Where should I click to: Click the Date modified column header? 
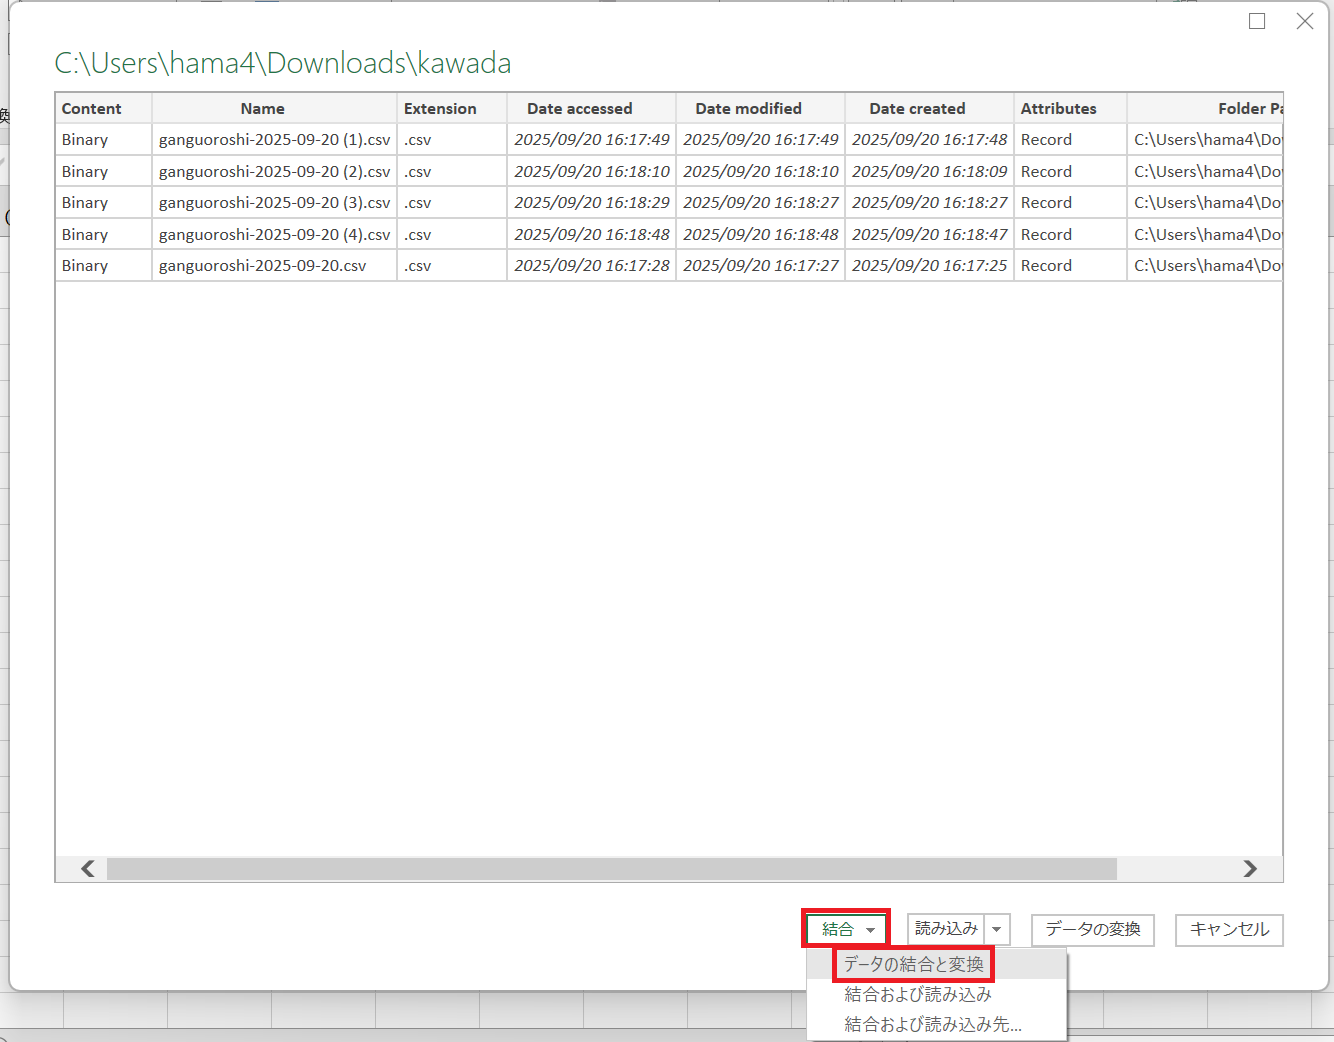click(x=748, y=108)
